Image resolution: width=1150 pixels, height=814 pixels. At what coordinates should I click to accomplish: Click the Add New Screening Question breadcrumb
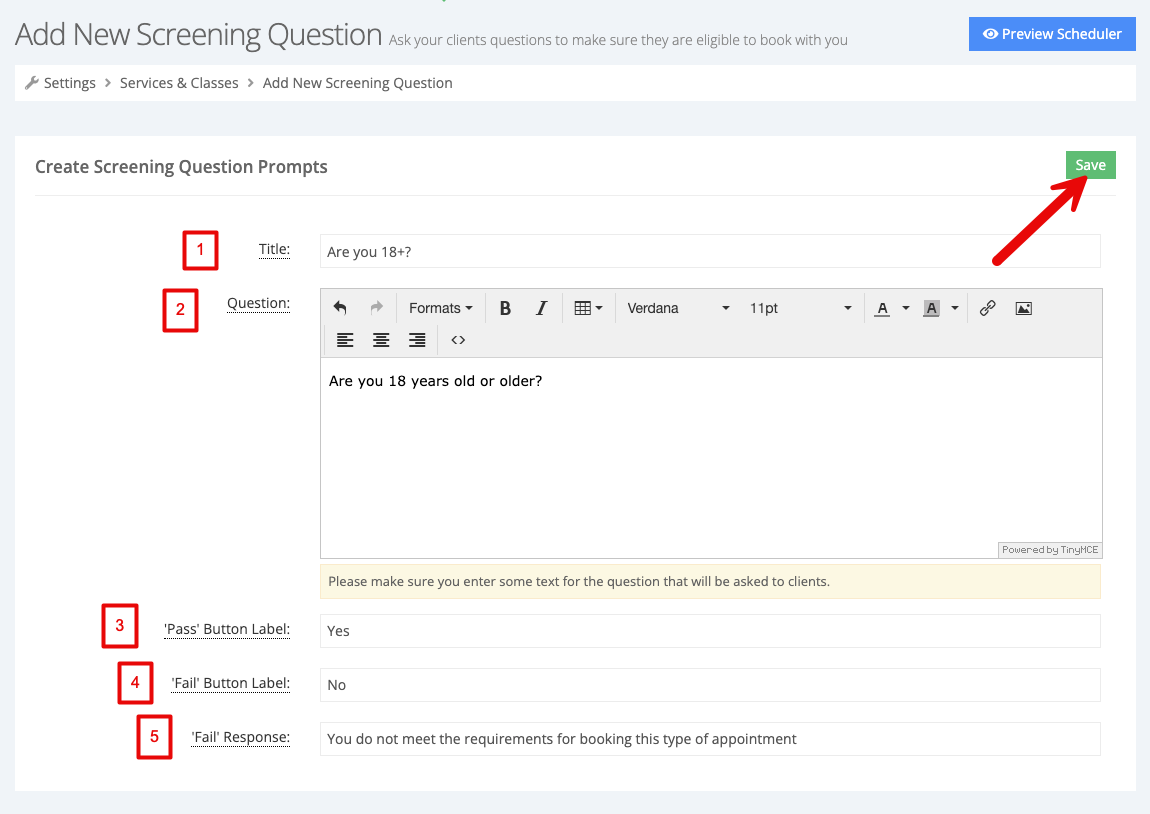pyautogui.click(x=357, y=83)
